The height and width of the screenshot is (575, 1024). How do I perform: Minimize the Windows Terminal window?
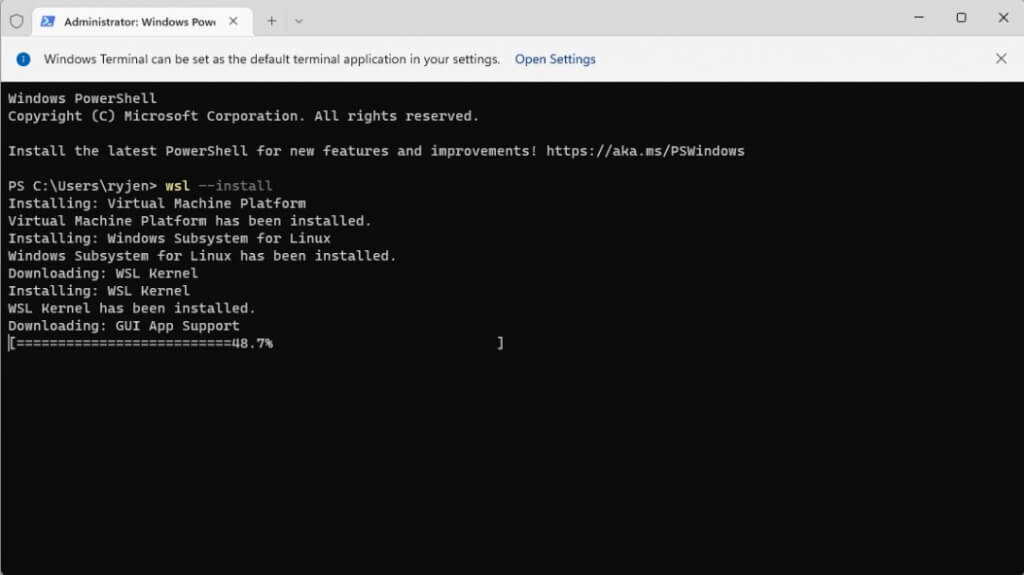(x=919, y=18)
